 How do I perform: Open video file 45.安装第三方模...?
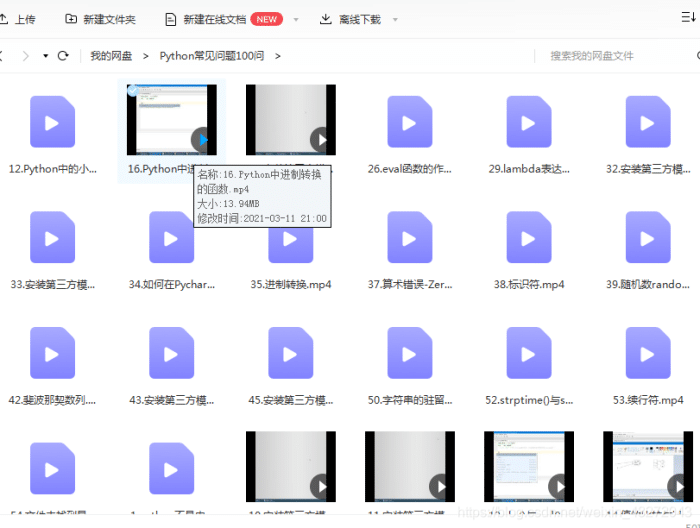(x=291, y=353)
